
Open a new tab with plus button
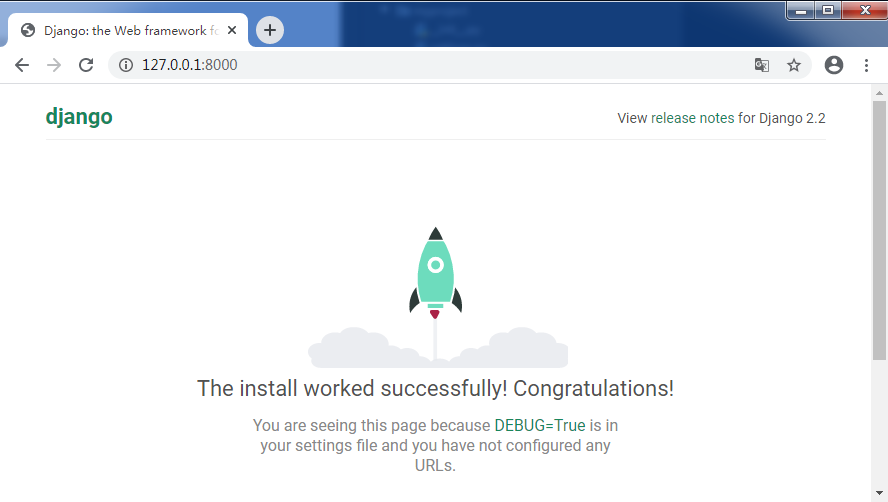tap(270, 30)
